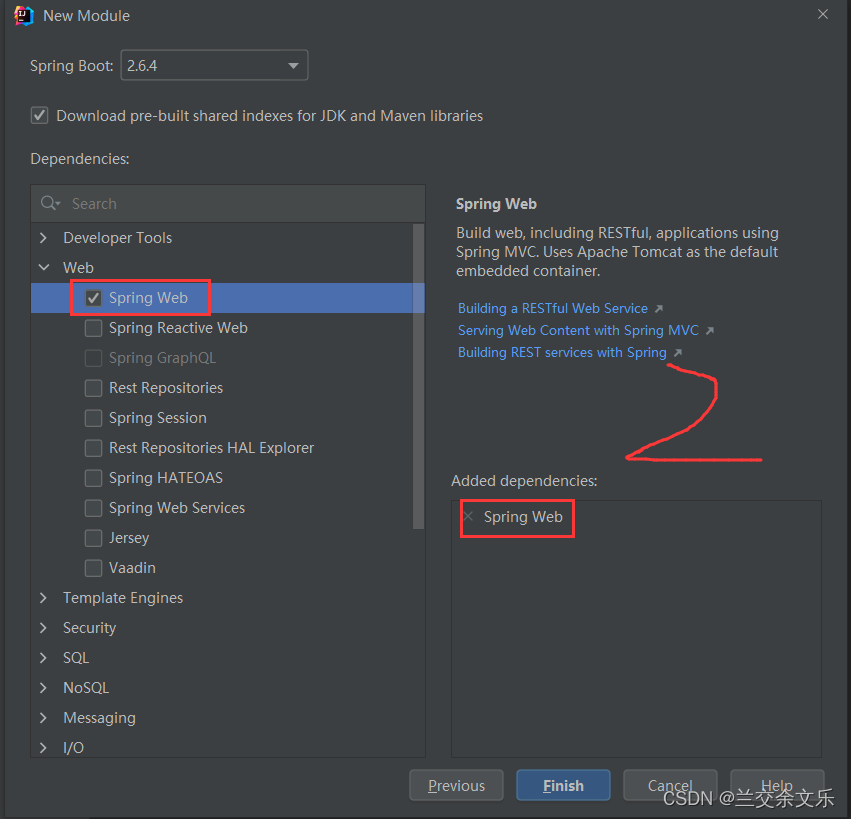Open Building REST services with Spring link

tap(562, 353)
